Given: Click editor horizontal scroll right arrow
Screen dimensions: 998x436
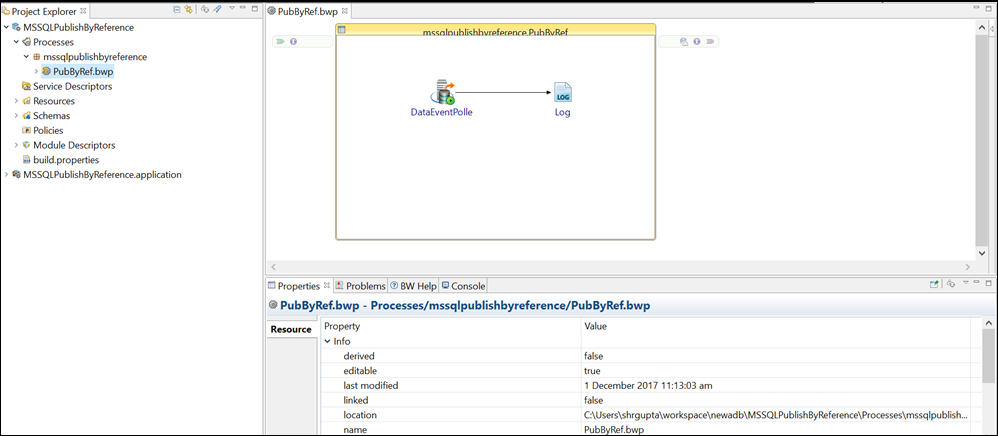Looking at the screenshot, I should tap(967, 267).
